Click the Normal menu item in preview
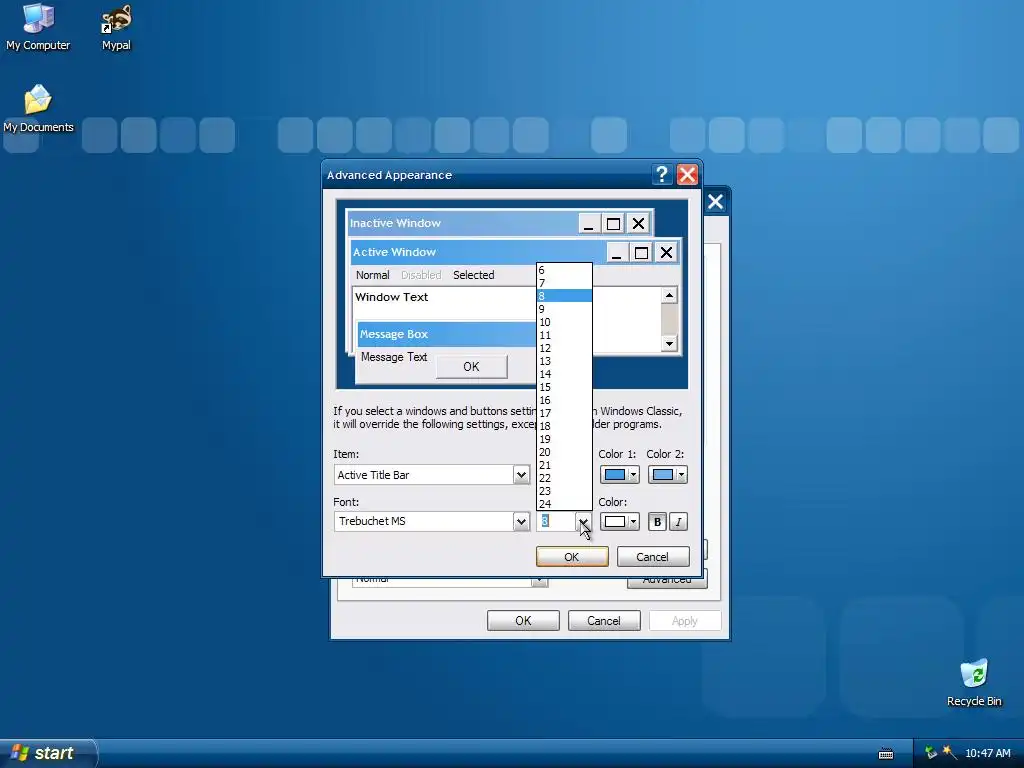This screenshot has width=1024, height=768. tap(372, 275)
